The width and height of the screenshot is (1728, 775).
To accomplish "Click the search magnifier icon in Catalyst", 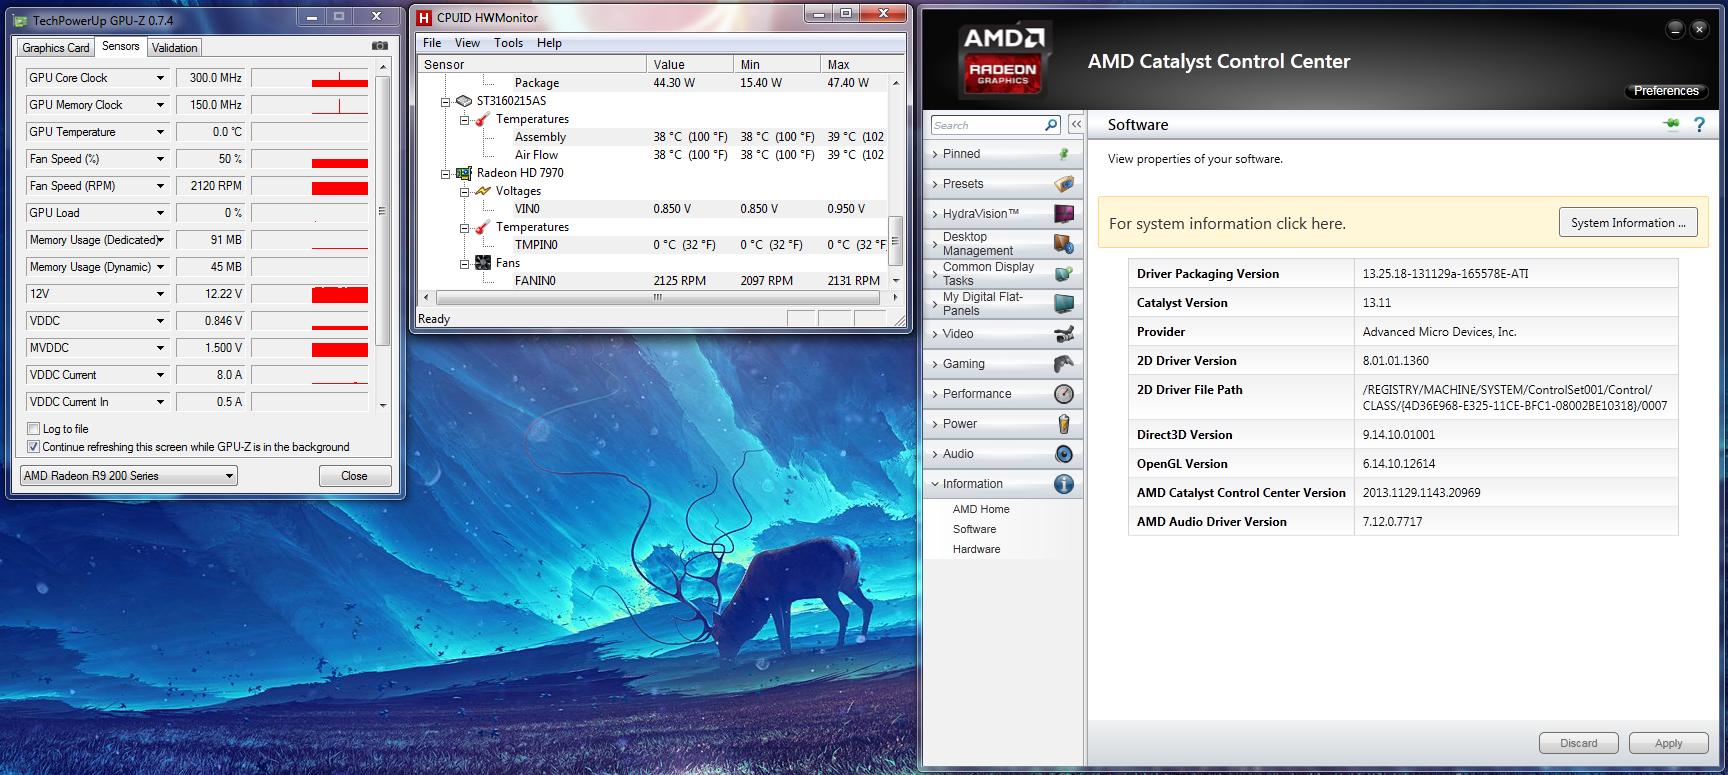I will pyautogui.click(x=1051, y=125).
